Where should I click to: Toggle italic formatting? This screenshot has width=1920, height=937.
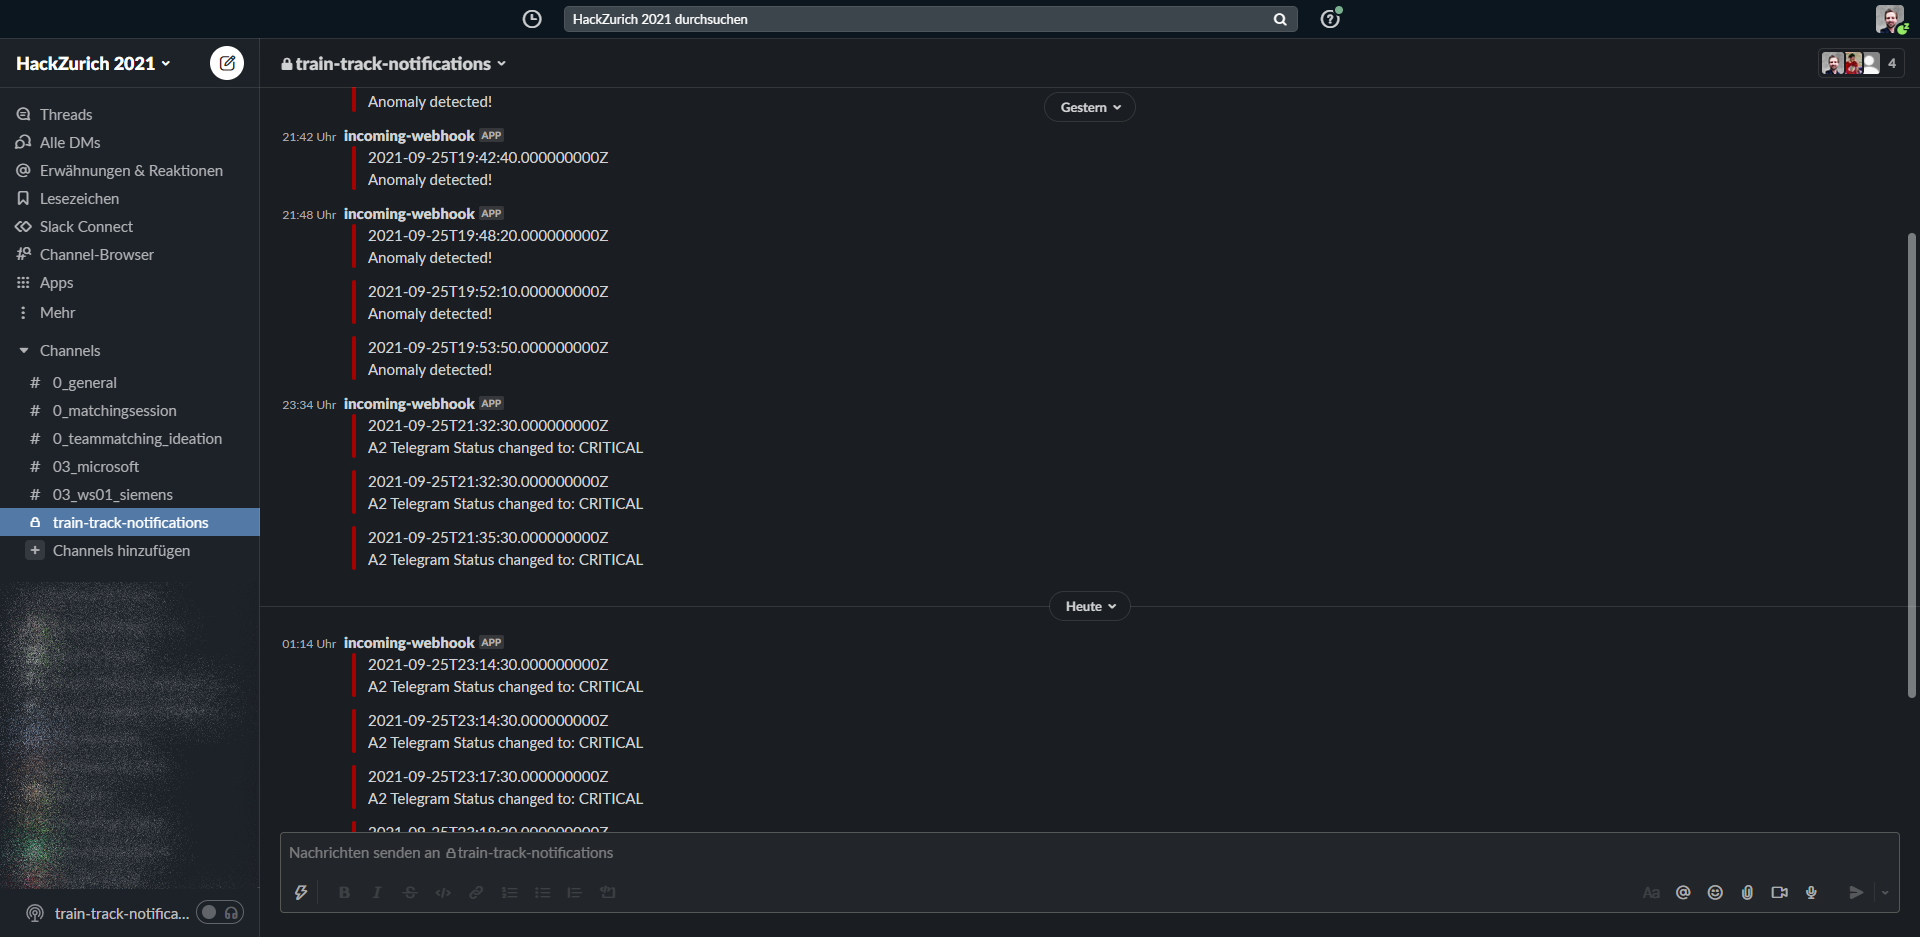(x=377, y=892)
